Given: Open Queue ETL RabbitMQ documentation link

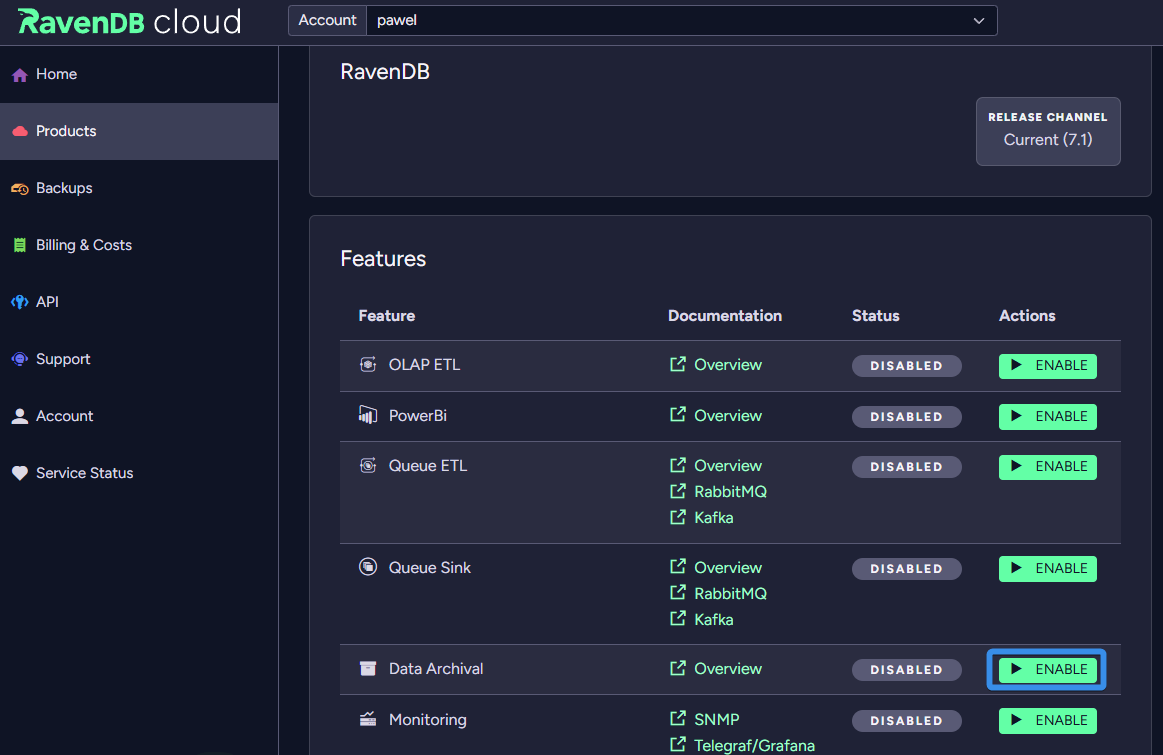Looking at the screenshot, I should 729,492.
